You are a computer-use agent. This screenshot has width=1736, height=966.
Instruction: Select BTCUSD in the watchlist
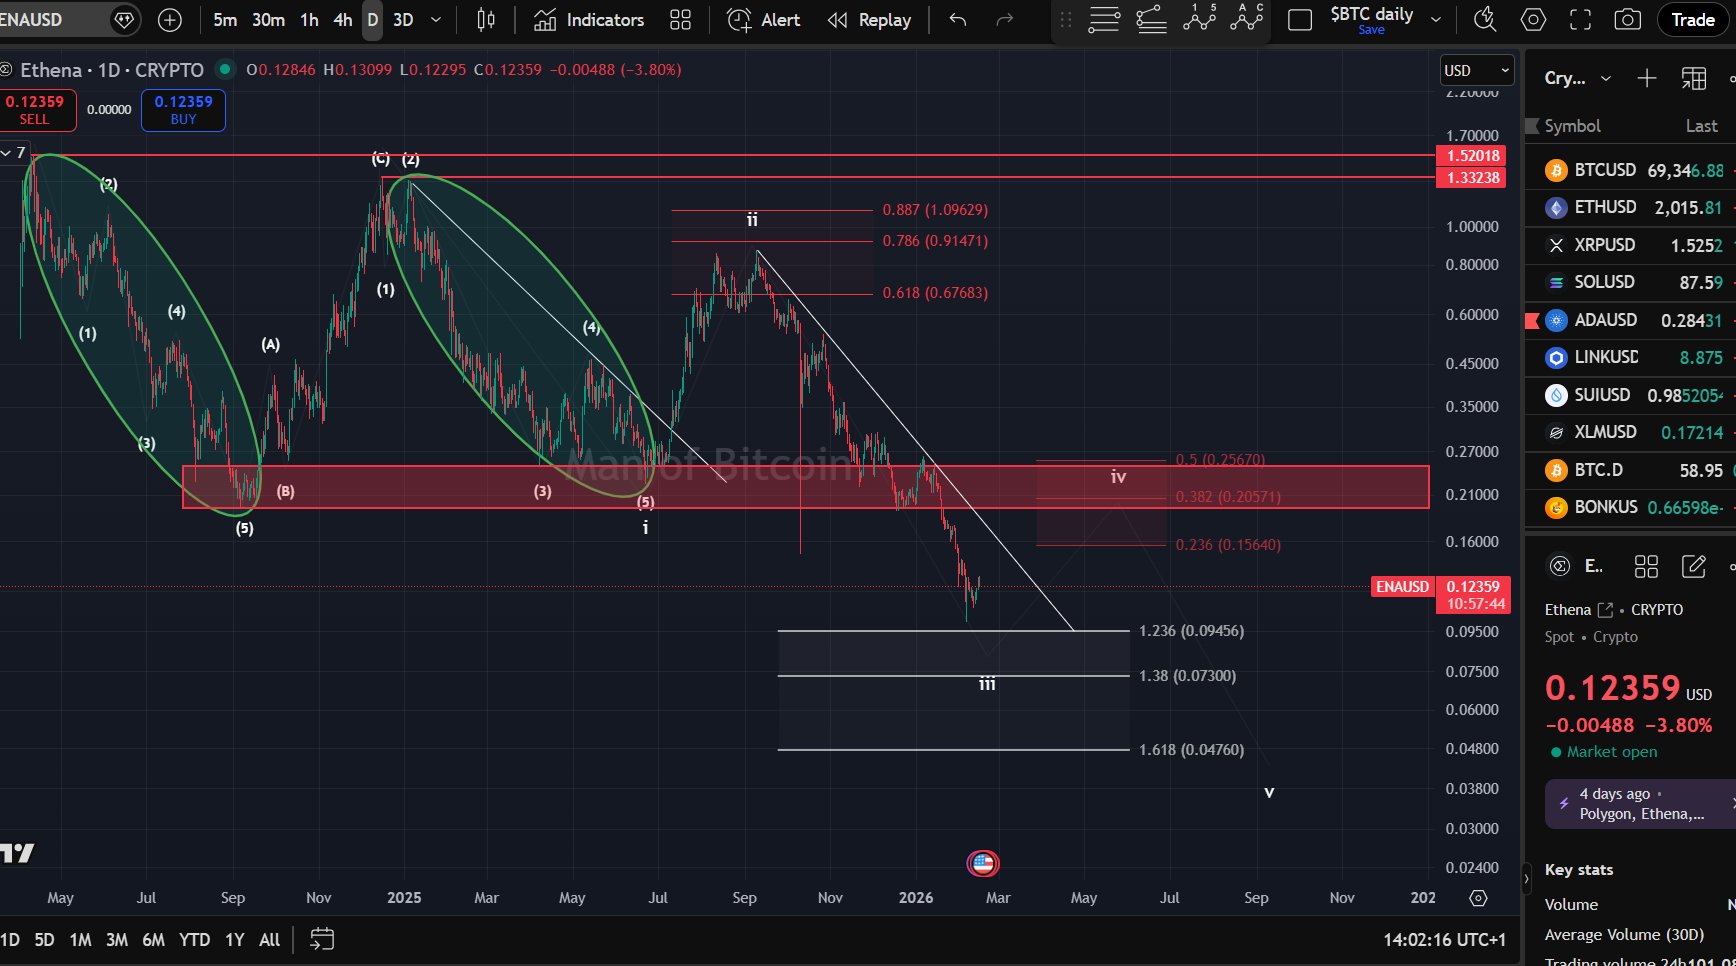(1630, 171)
